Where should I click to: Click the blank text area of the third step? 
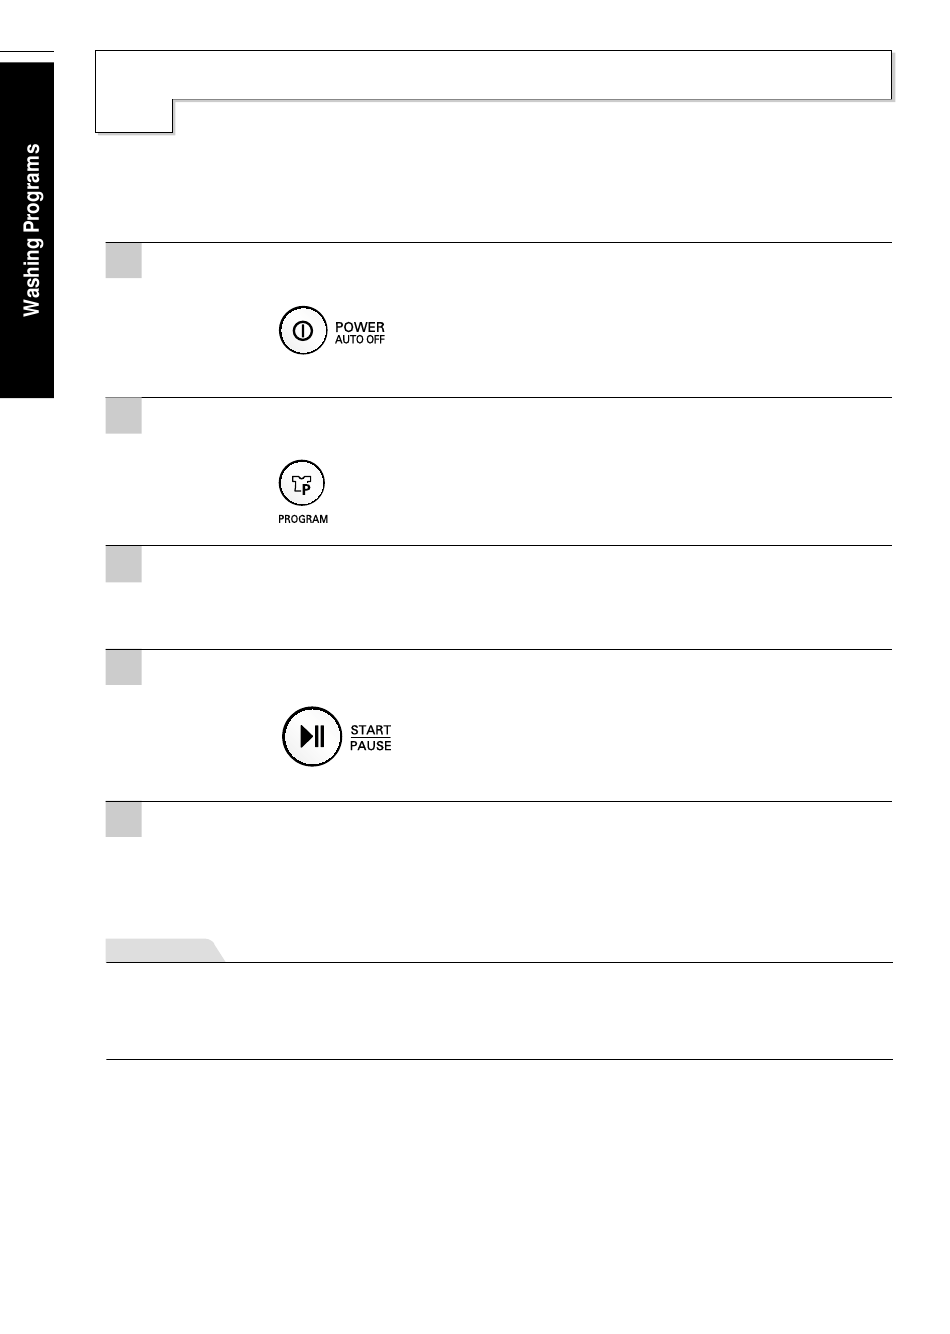(x=517, y=597)
